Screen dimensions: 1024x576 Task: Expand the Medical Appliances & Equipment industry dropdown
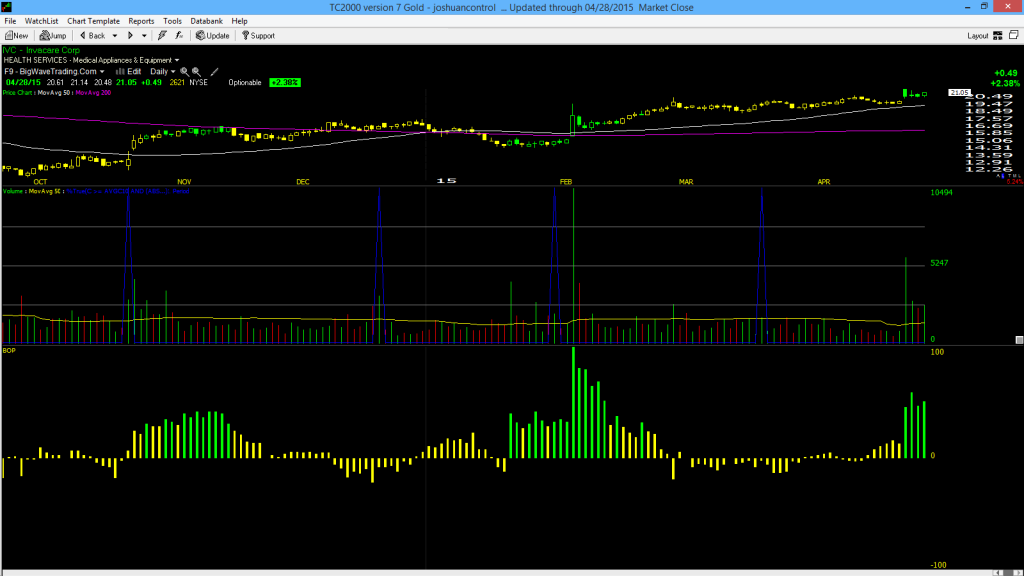point(176,60)
